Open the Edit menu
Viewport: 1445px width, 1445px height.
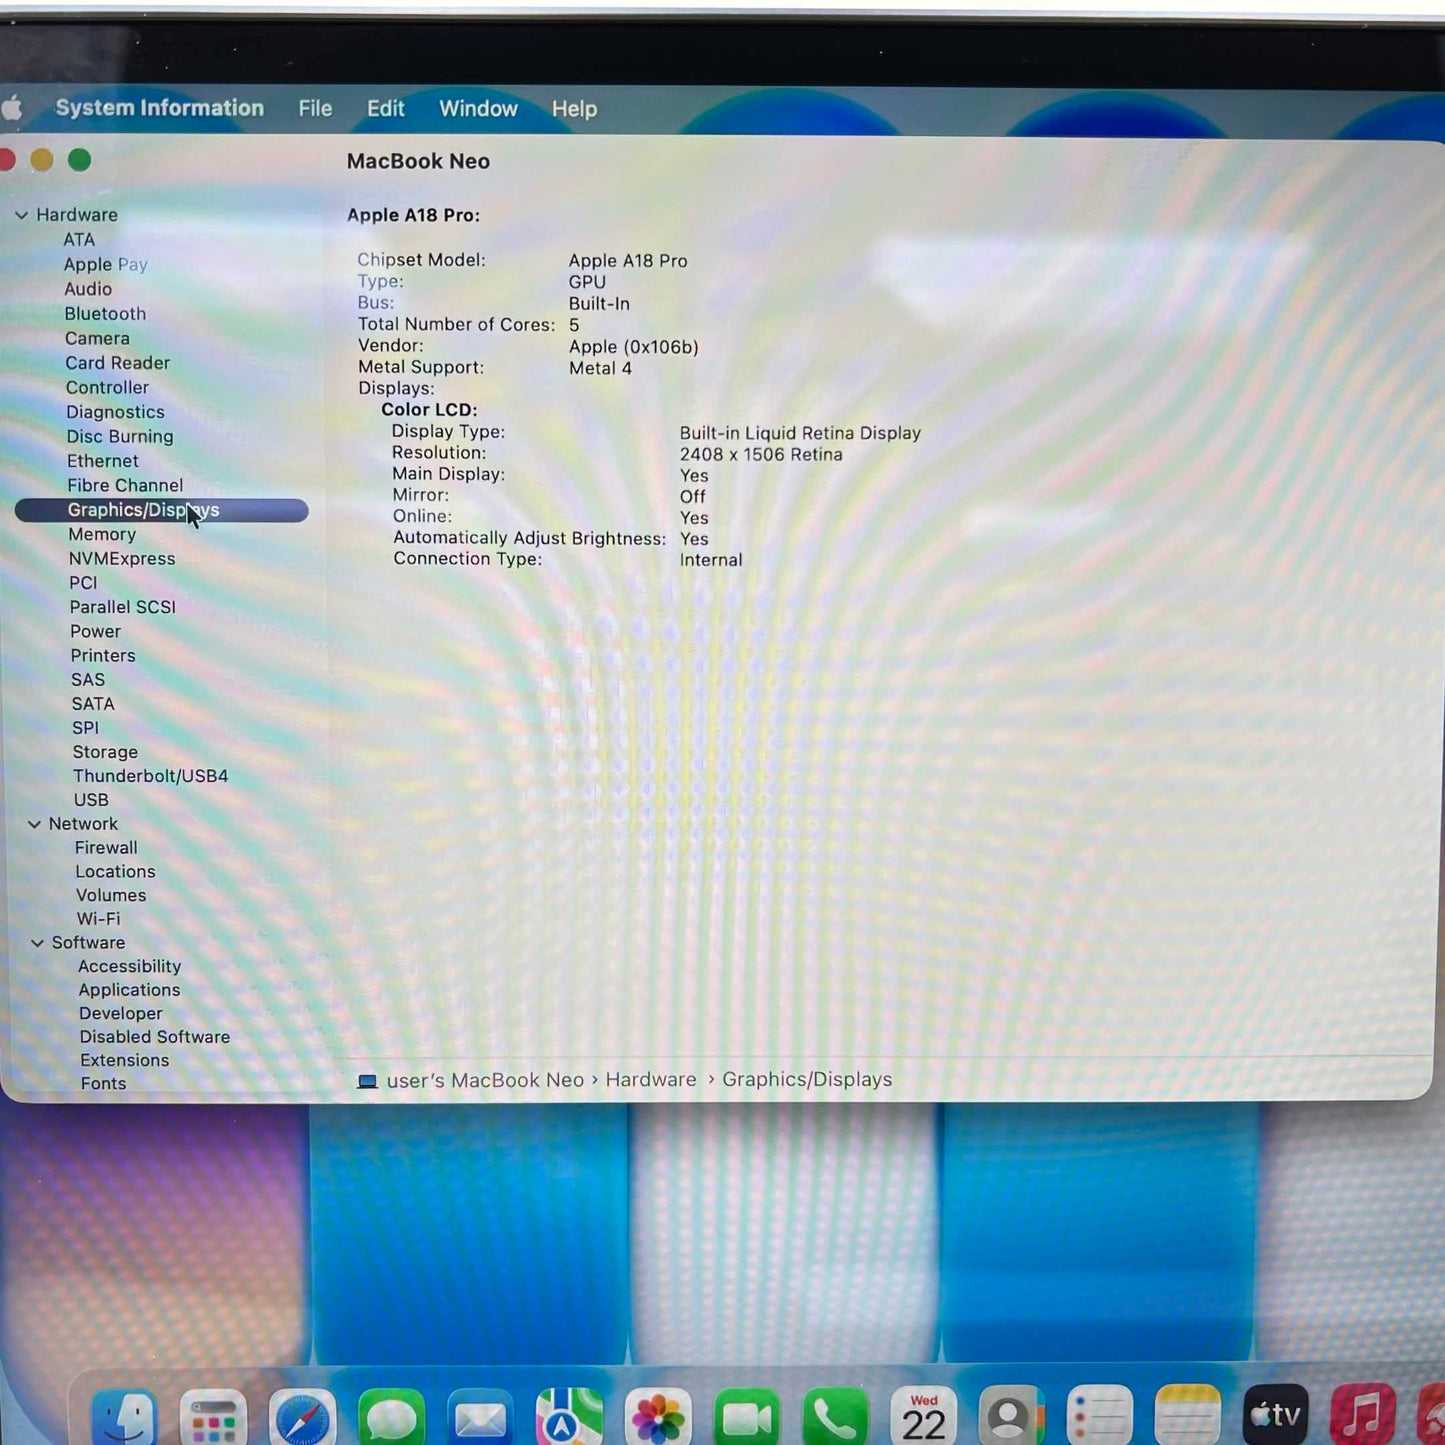point(385,108)
